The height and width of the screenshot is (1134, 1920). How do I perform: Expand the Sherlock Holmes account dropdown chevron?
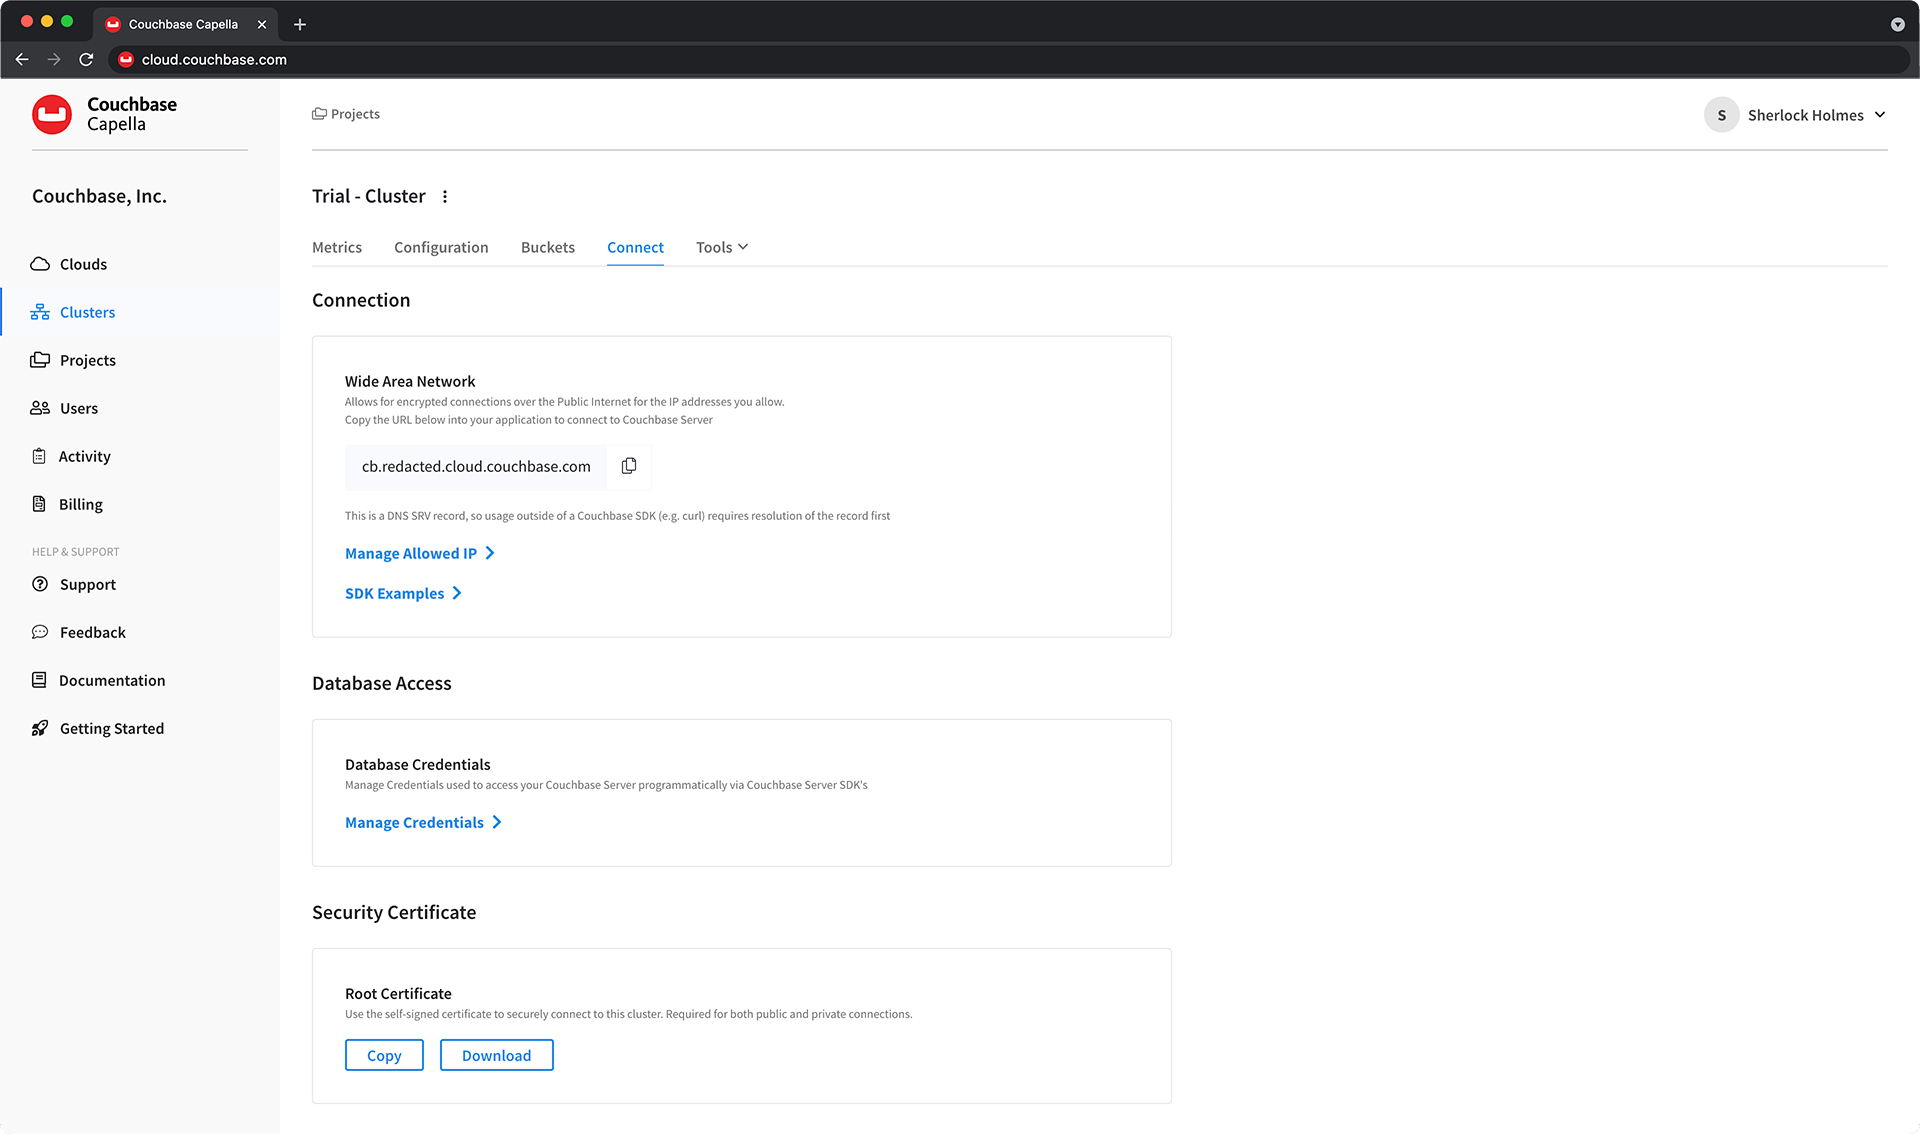(x=1880, y=115)
